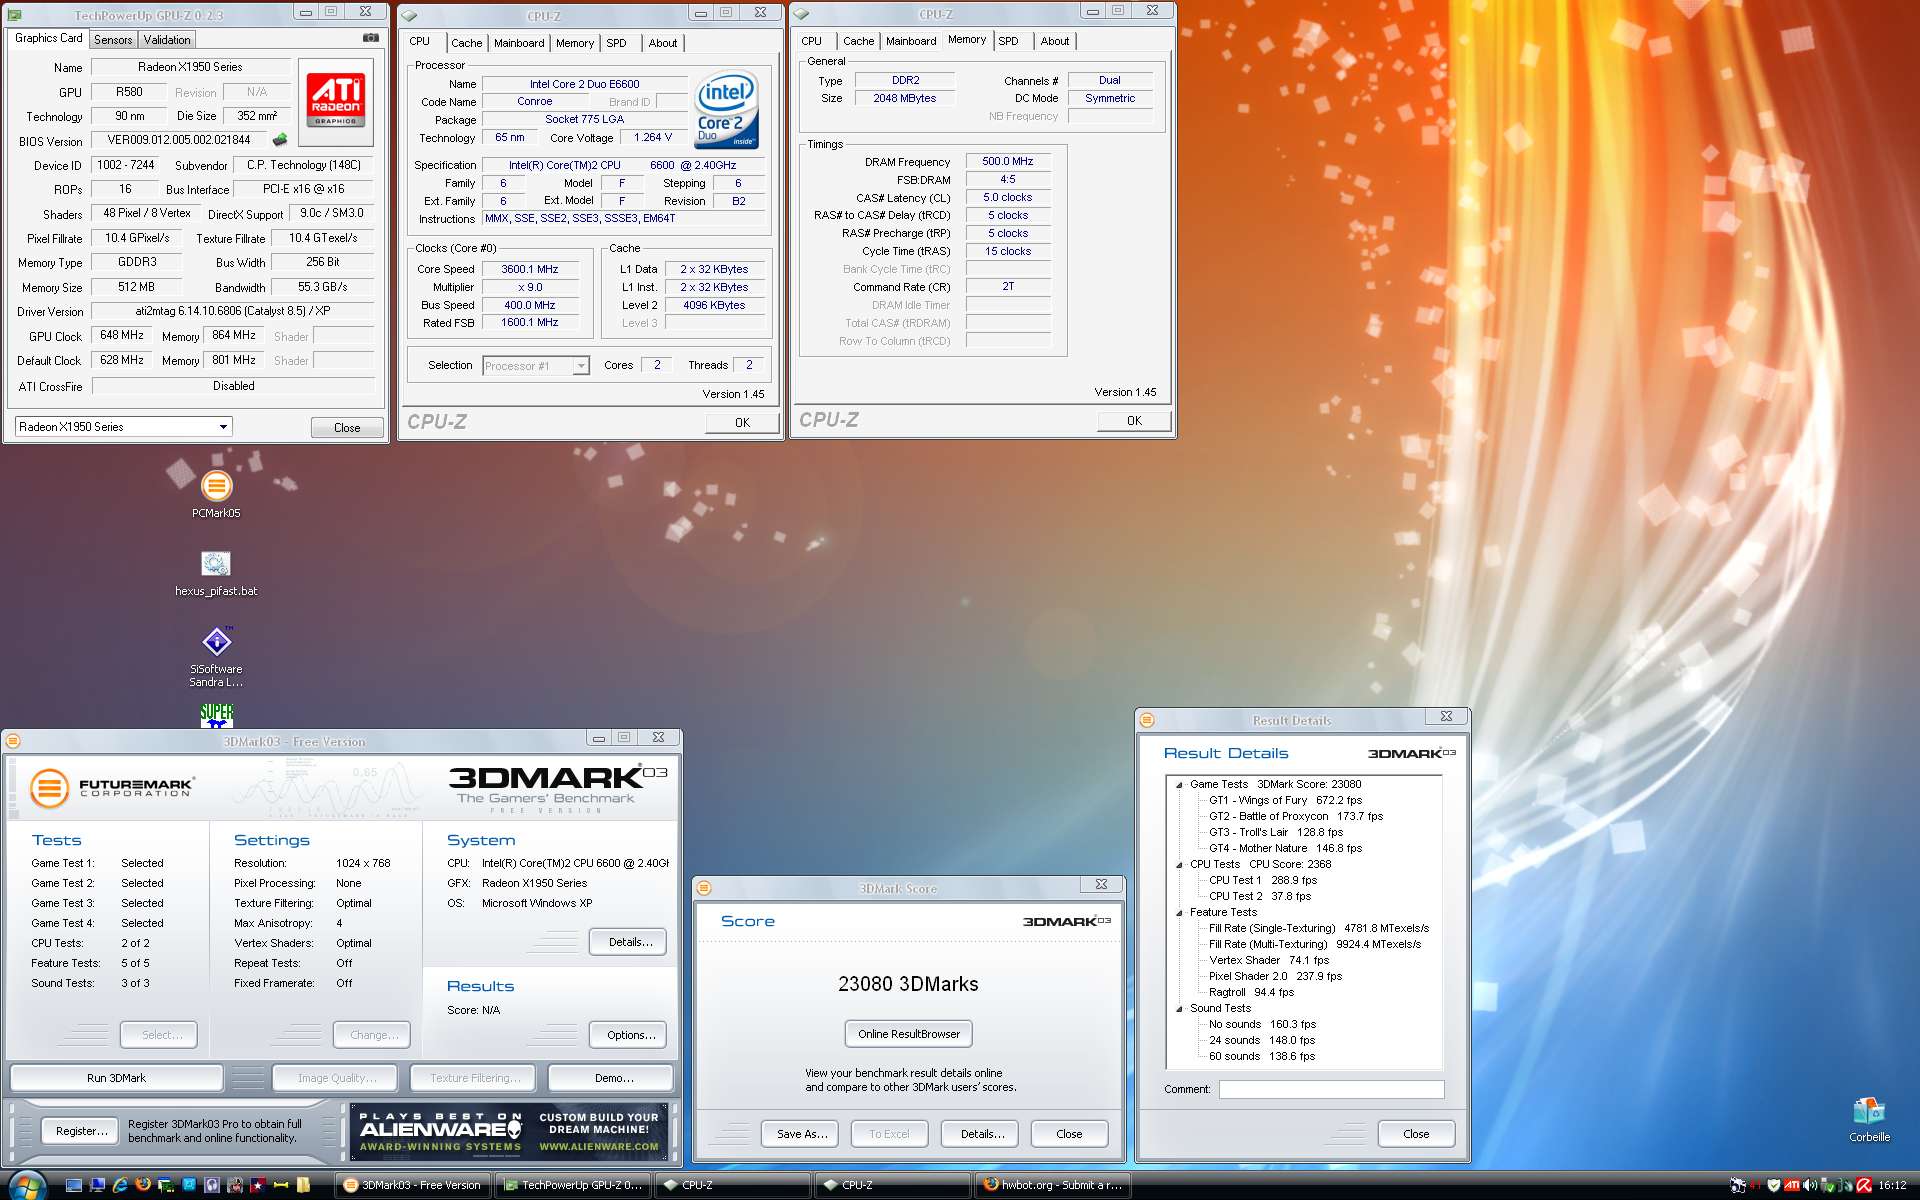Click Close in the 3DMark Score window

(1069, 1134)
